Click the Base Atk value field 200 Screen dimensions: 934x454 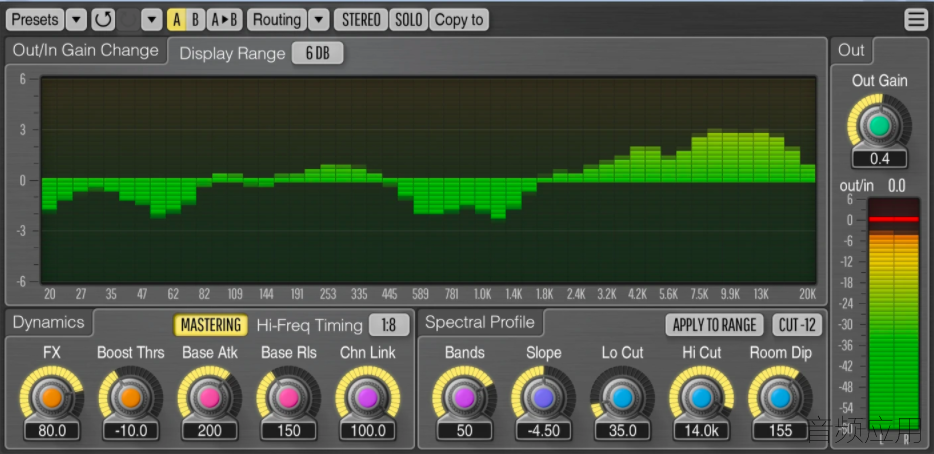(x=210, y=430)
